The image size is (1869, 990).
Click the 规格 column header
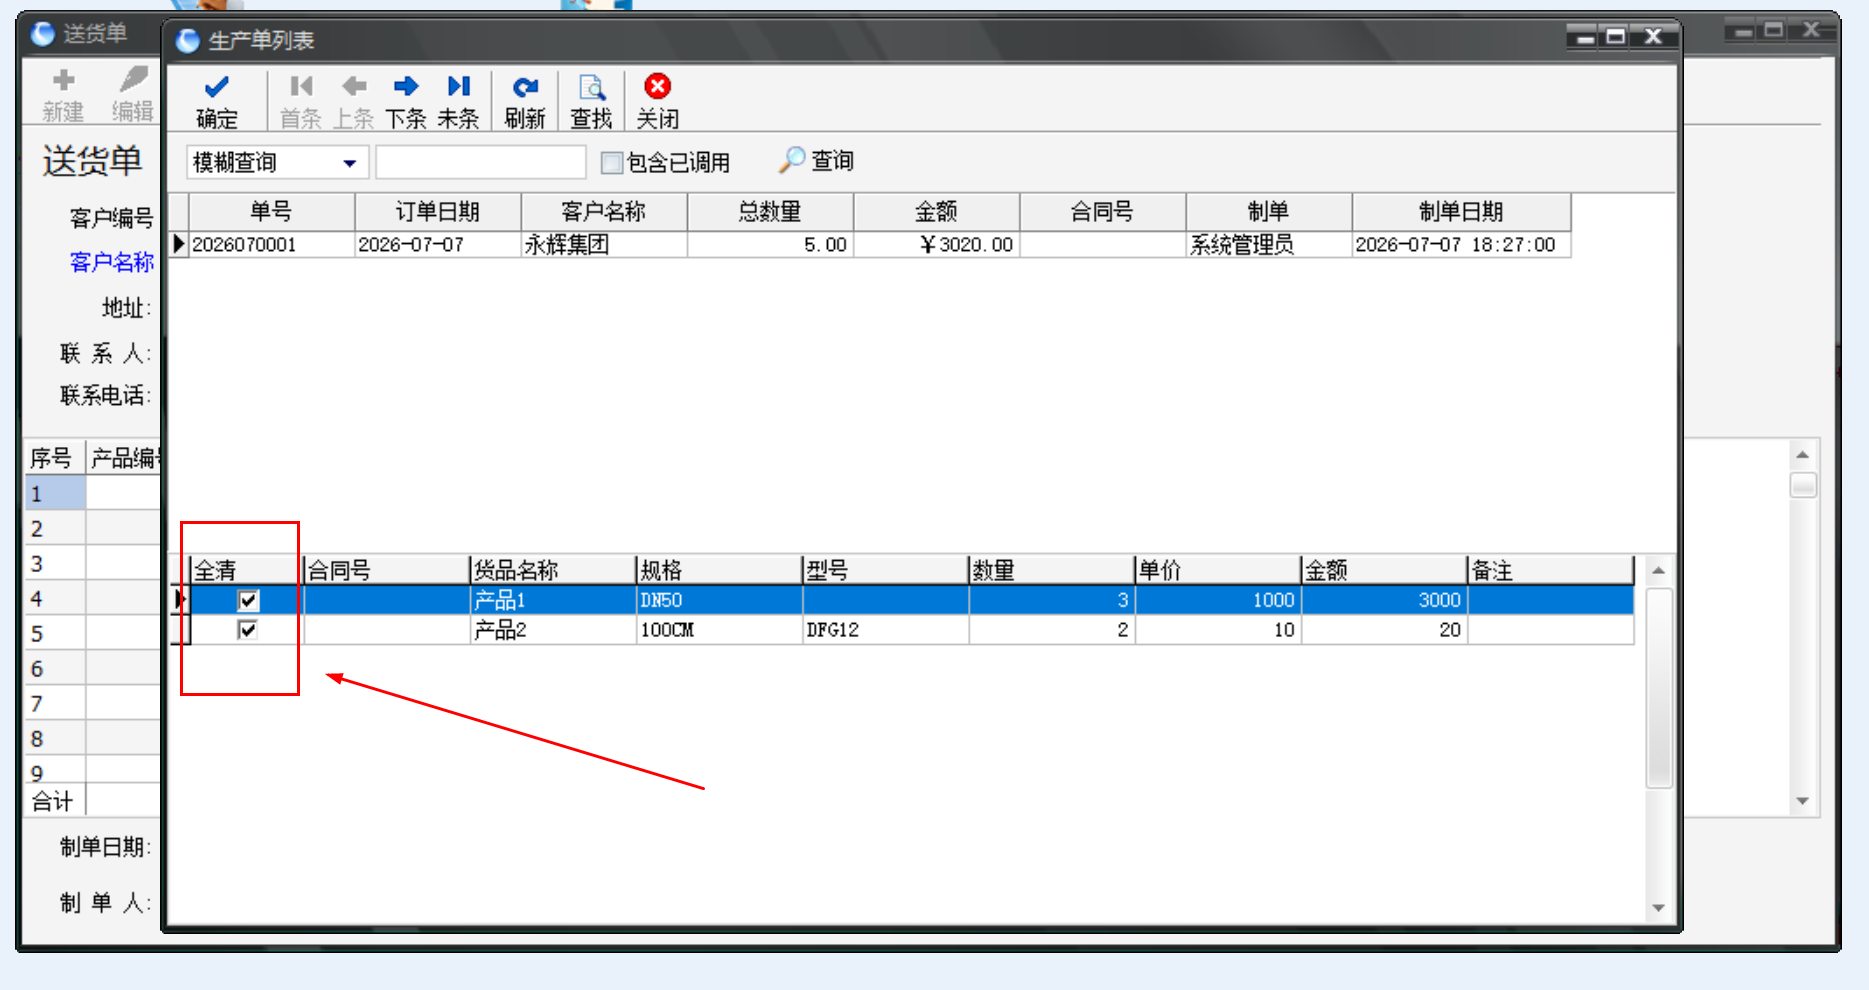(718, 571)
